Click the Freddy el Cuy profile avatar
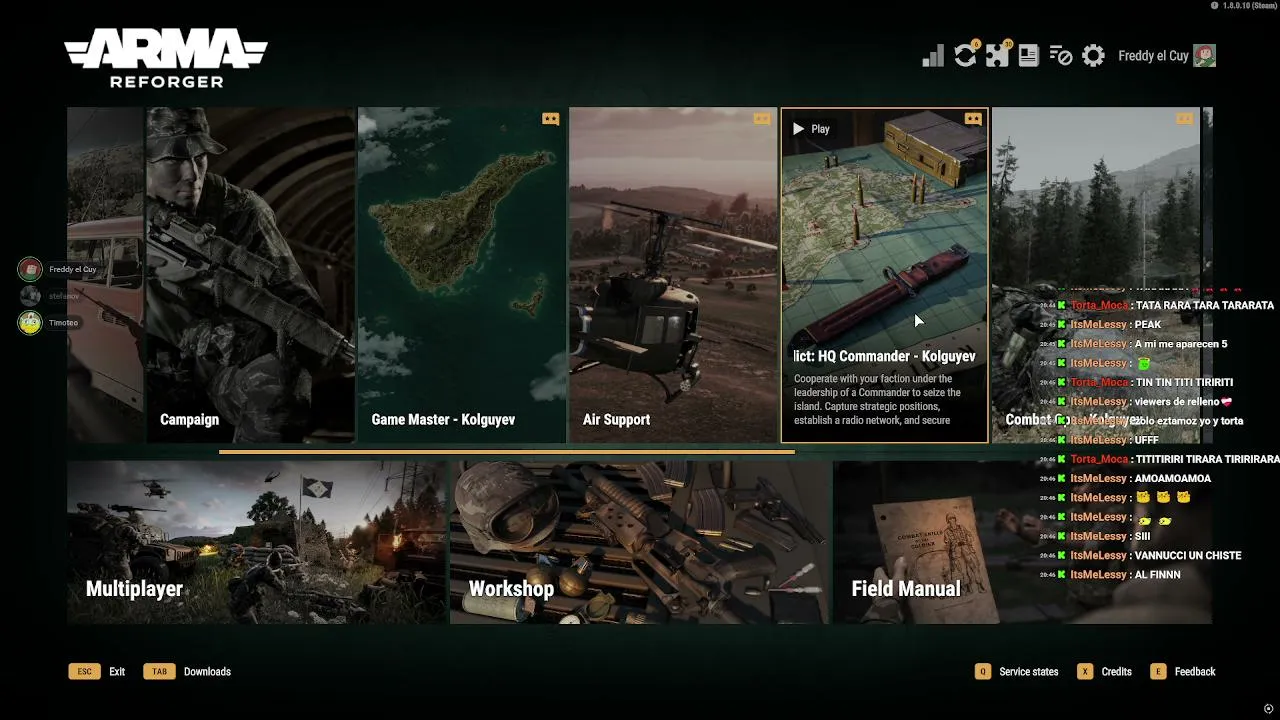Screen dimensions: 1280x720 [1204, 56]
